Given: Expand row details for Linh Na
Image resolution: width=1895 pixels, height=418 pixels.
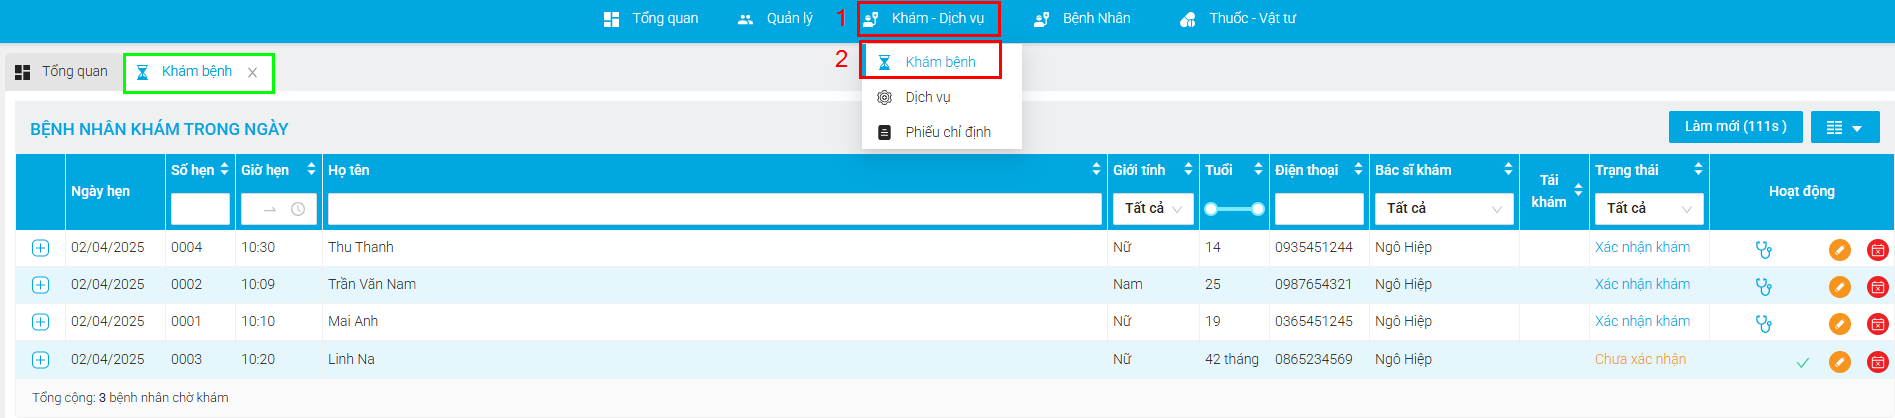Looking at the screenshot, I should click(x=40, y=360).
